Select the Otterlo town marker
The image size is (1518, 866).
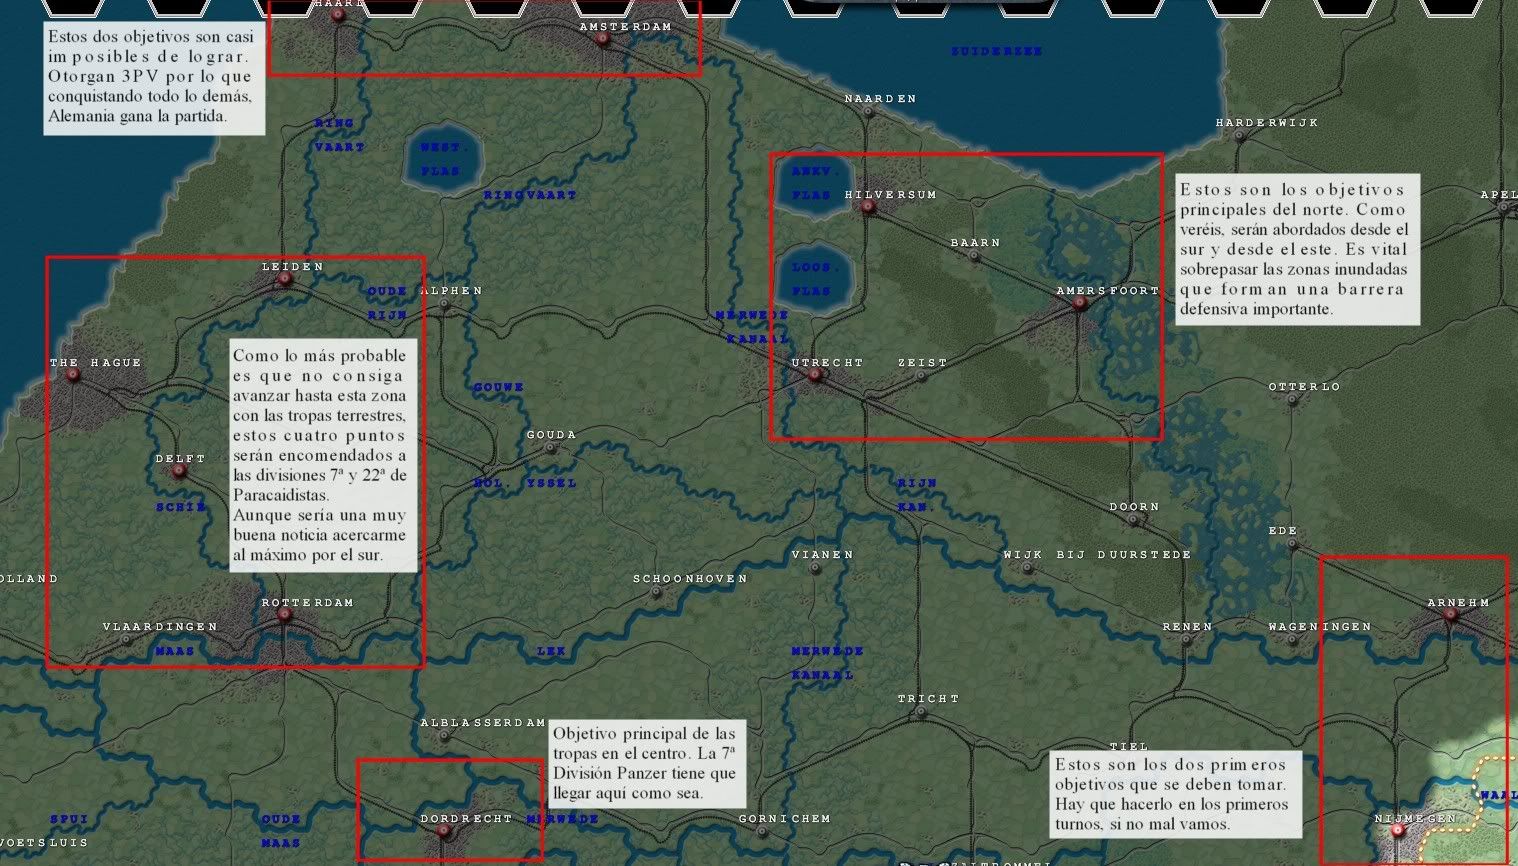[1292, 399]
